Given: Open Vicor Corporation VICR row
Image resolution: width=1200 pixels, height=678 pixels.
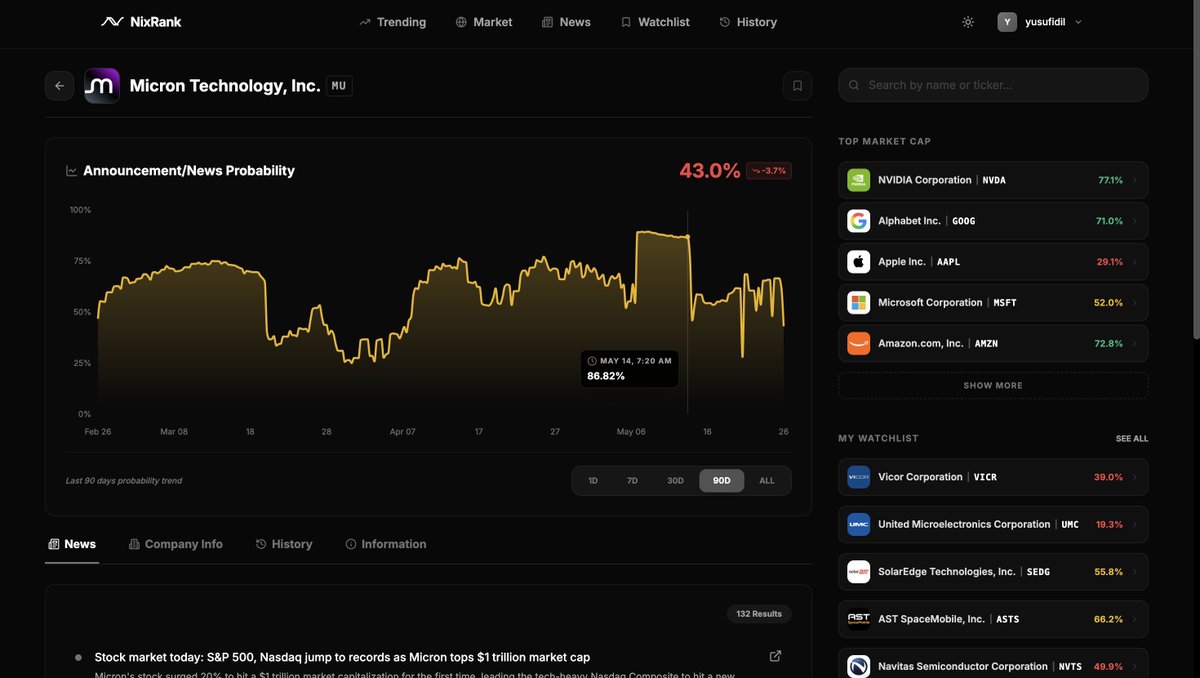Looking at the screenshot, I should pos(993,477).
